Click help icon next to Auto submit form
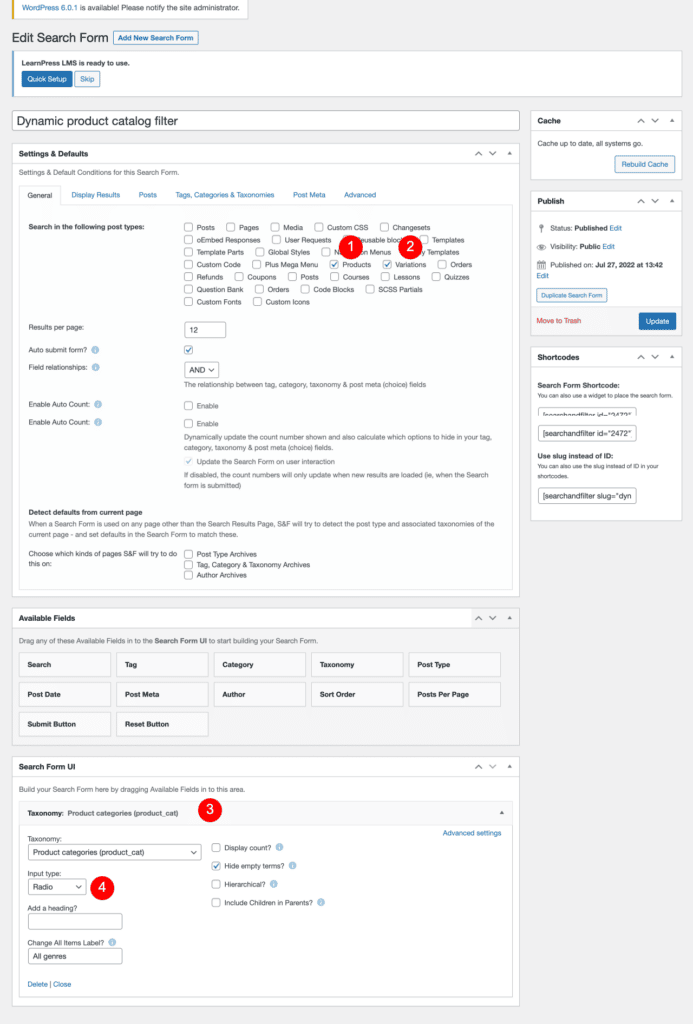The width and height of the screenshot is (693, 1024). [96, 349]
